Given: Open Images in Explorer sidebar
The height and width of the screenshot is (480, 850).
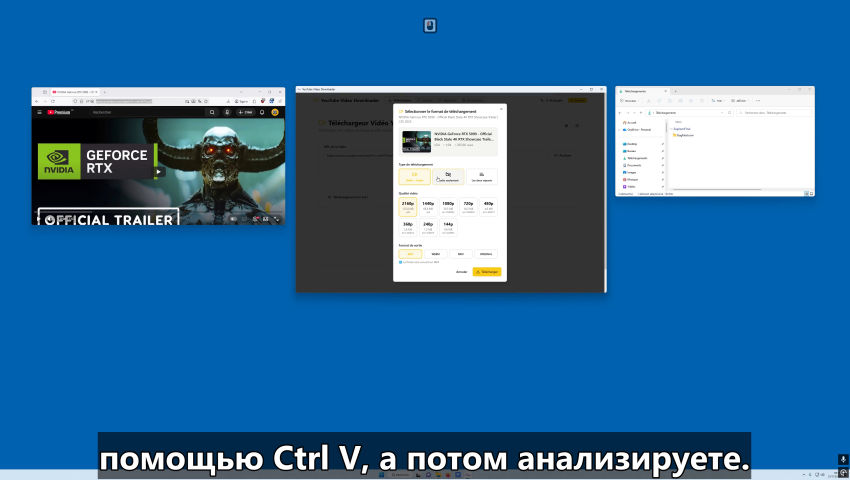Looking at the screenshot, I should pyautogui.click(x=630, y=172).
